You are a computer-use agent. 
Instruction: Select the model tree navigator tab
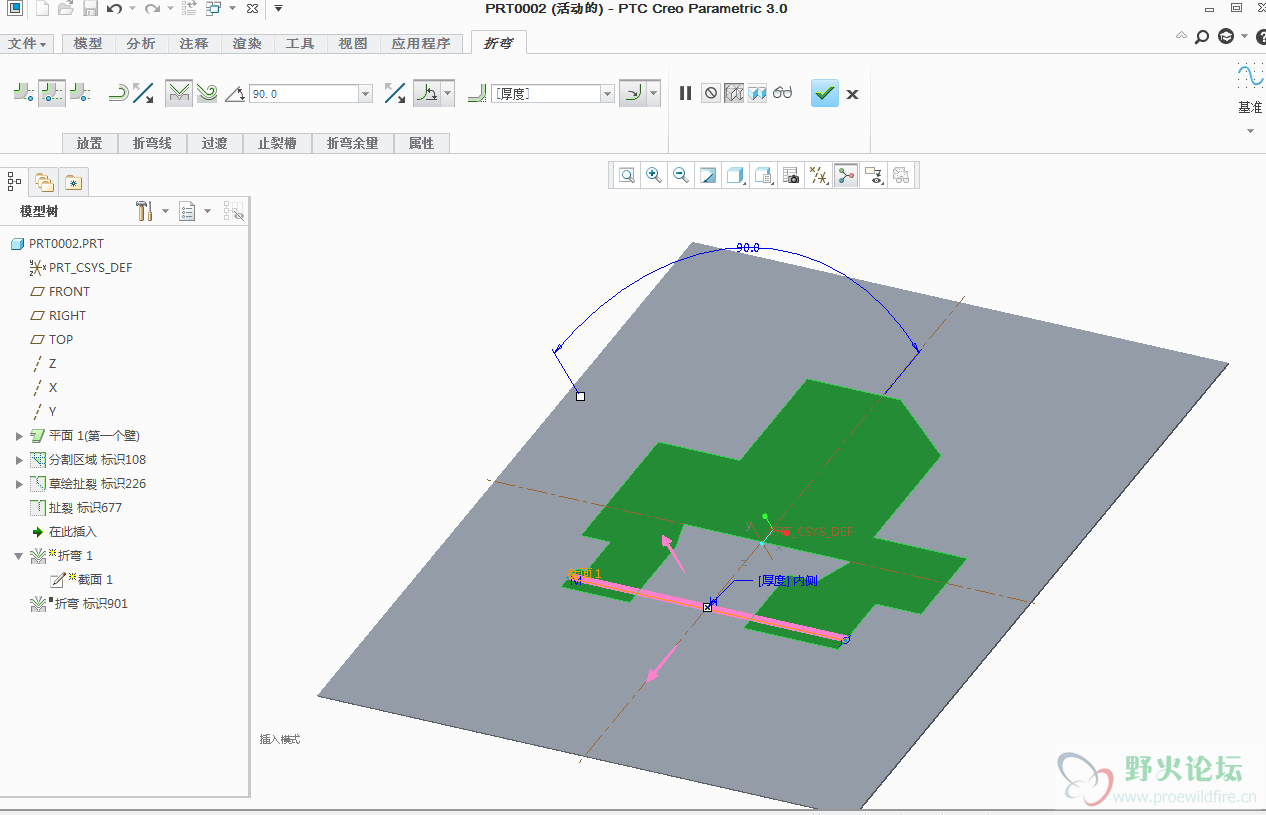(14, 181)
